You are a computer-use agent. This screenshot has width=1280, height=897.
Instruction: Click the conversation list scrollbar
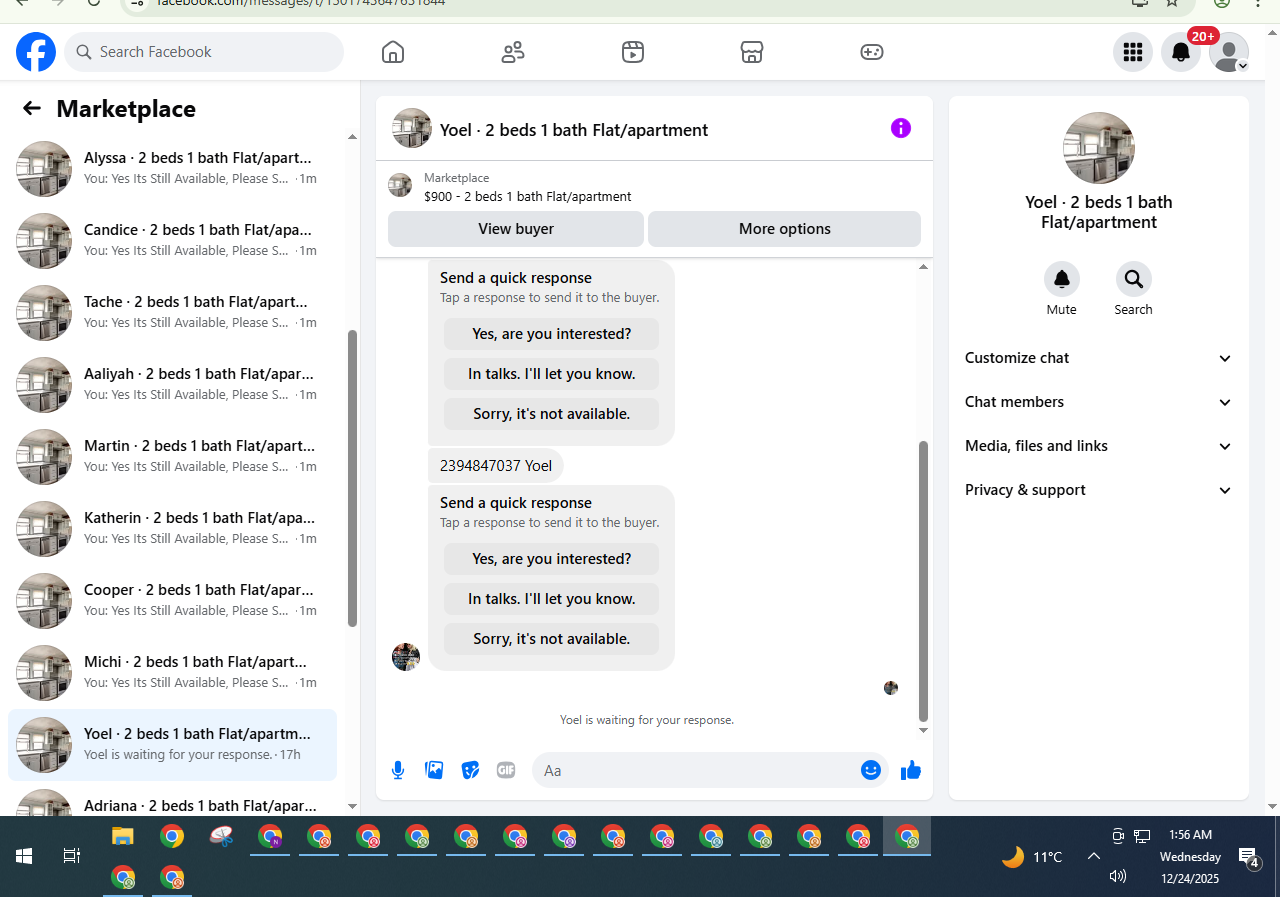pos(352,478)
